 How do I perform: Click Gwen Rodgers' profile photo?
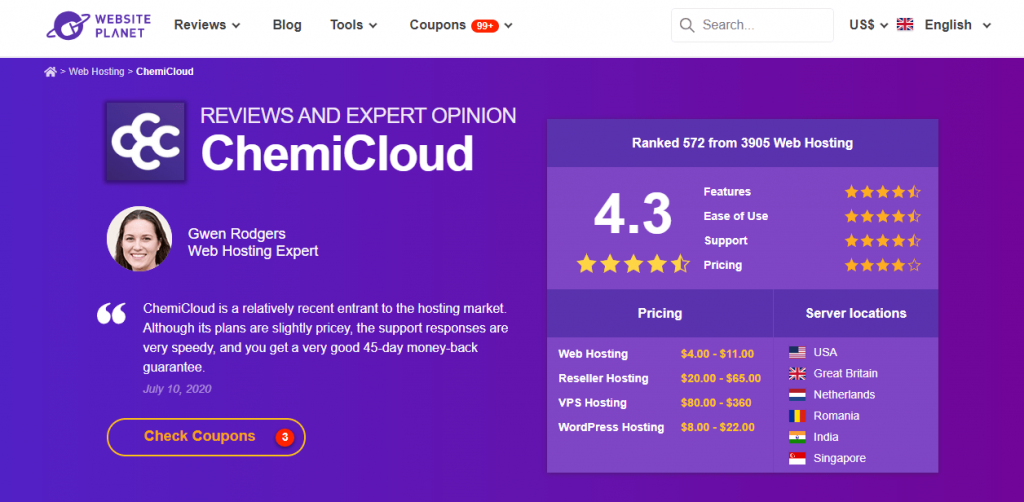(139, 239)
